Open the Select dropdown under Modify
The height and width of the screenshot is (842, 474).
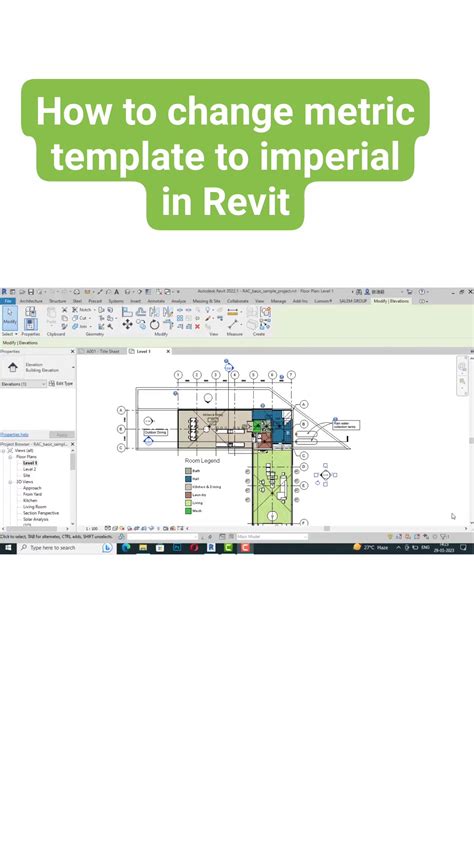(9, 334)
